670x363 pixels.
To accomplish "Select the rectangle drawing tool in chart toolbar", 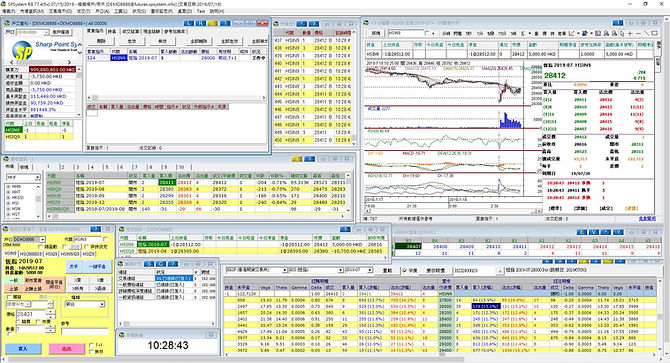I will [x=655, y=33].
